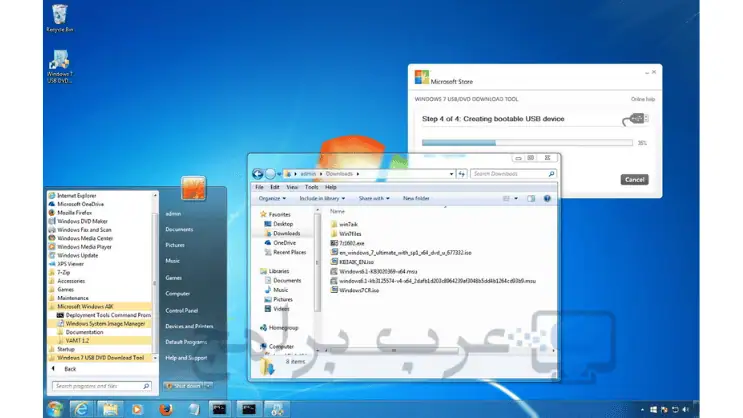Launch Firefox from the taskbar
Image resolution: width=743 pixels, height=418 pixels.
click(165, 409)
